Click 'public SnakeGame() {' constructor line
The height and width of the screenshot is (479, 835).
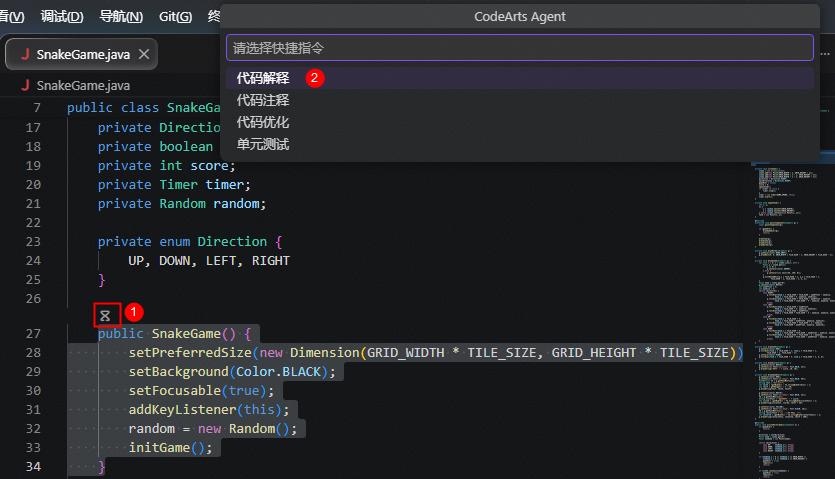point(174,334)
